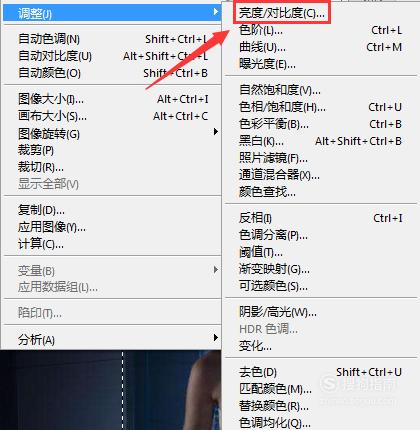Select 计算(C) calculations entry
The height and width of the screenshot is (430, 420).
tap(112, 244)
